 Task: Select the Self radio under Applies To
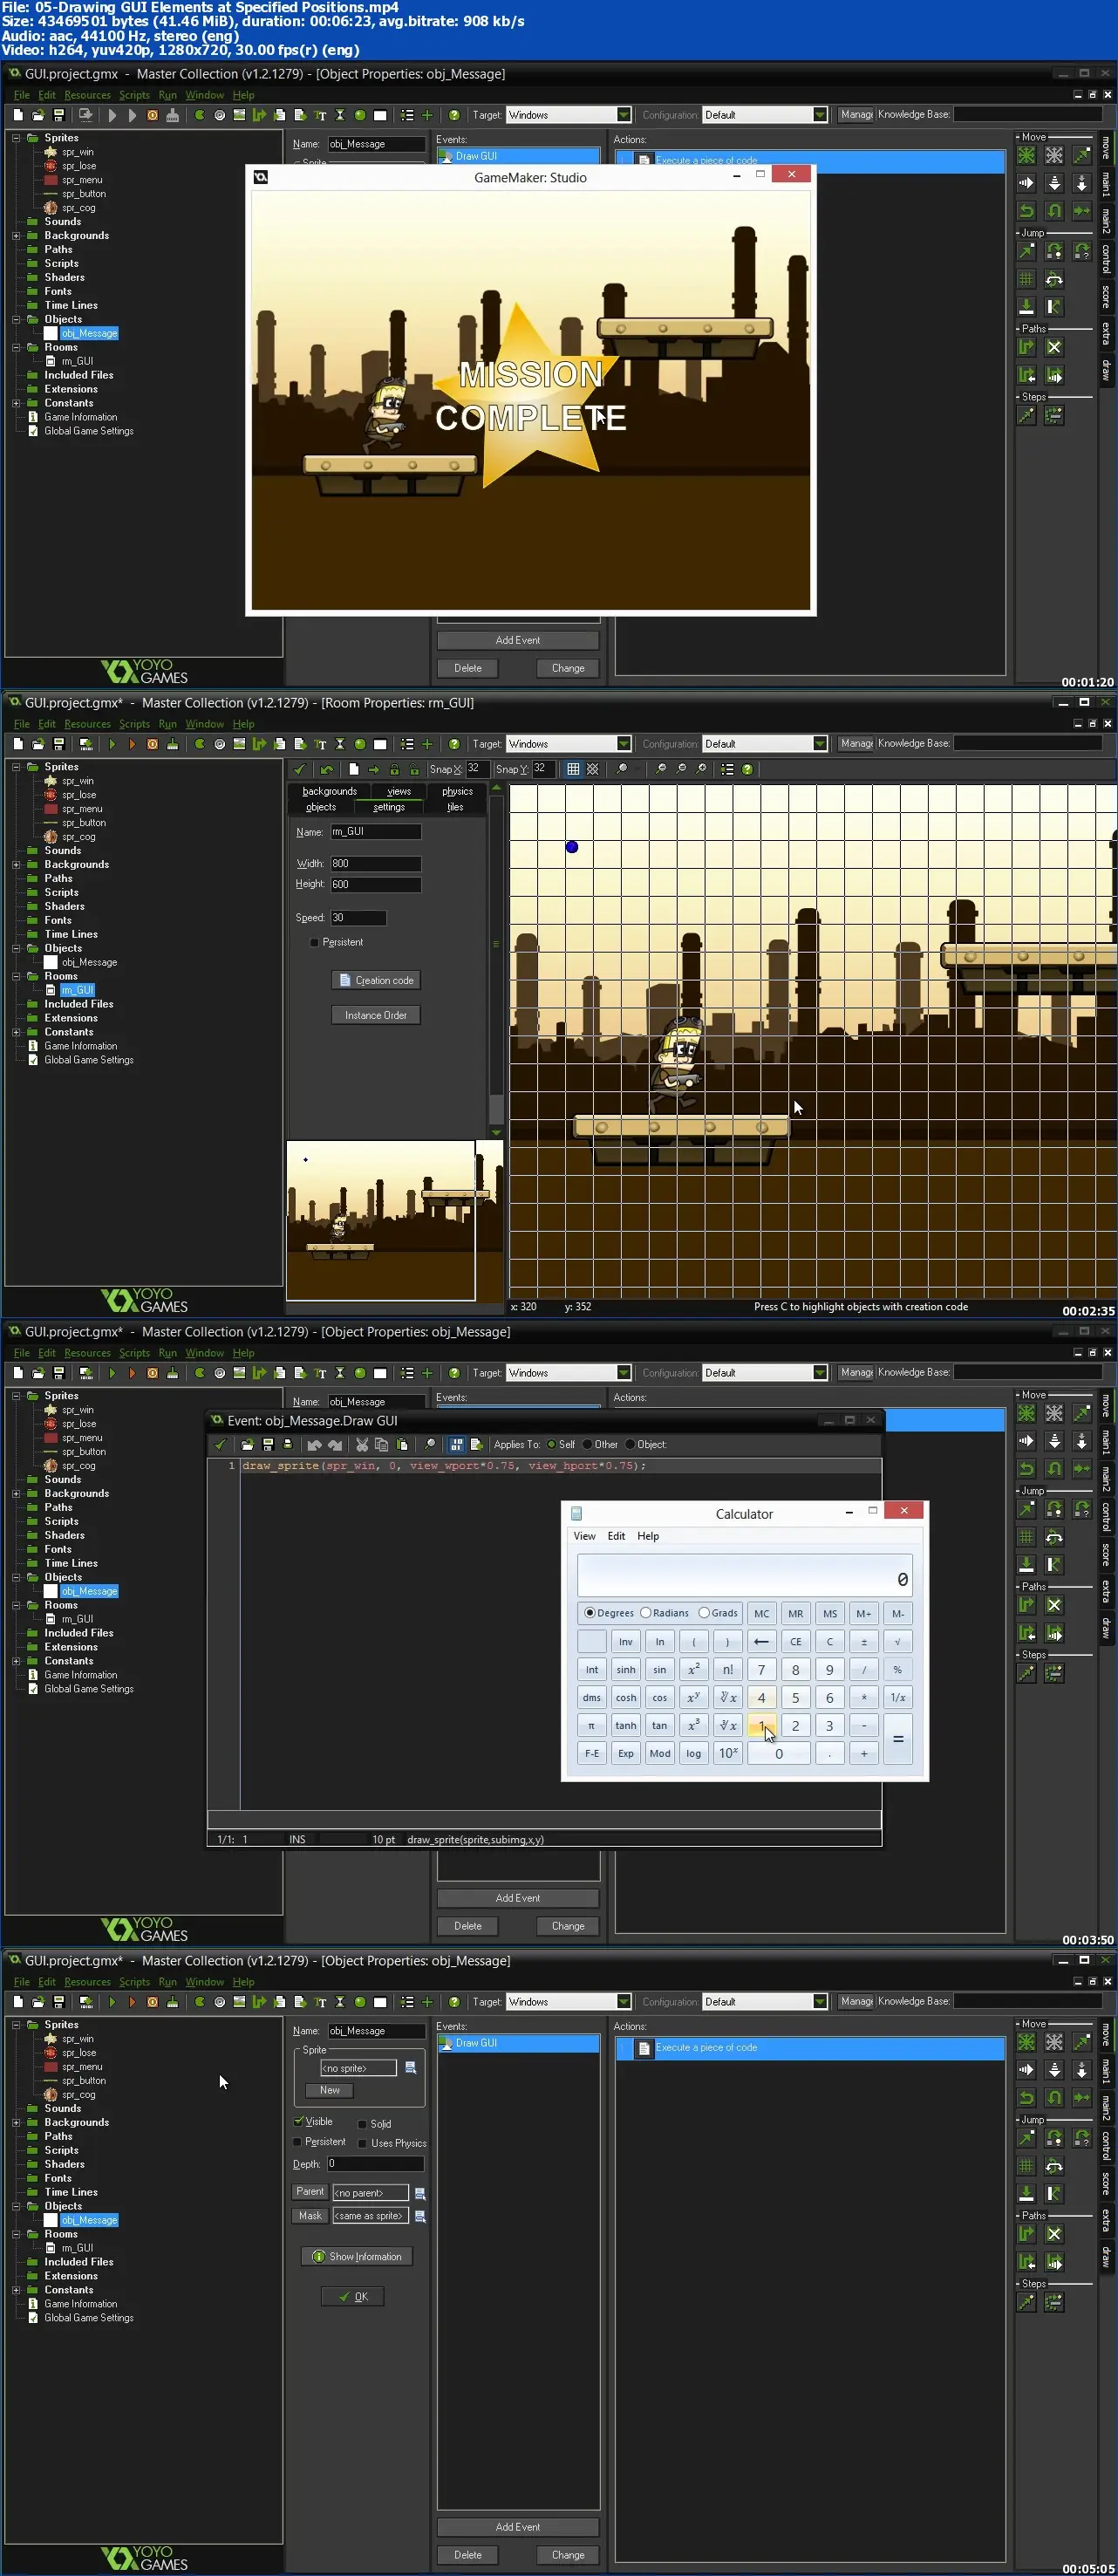(551, 1444)
